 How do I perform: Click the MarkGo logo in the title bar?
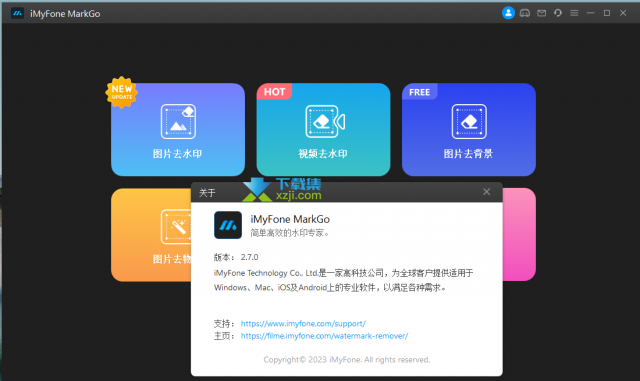coord(17,13)
